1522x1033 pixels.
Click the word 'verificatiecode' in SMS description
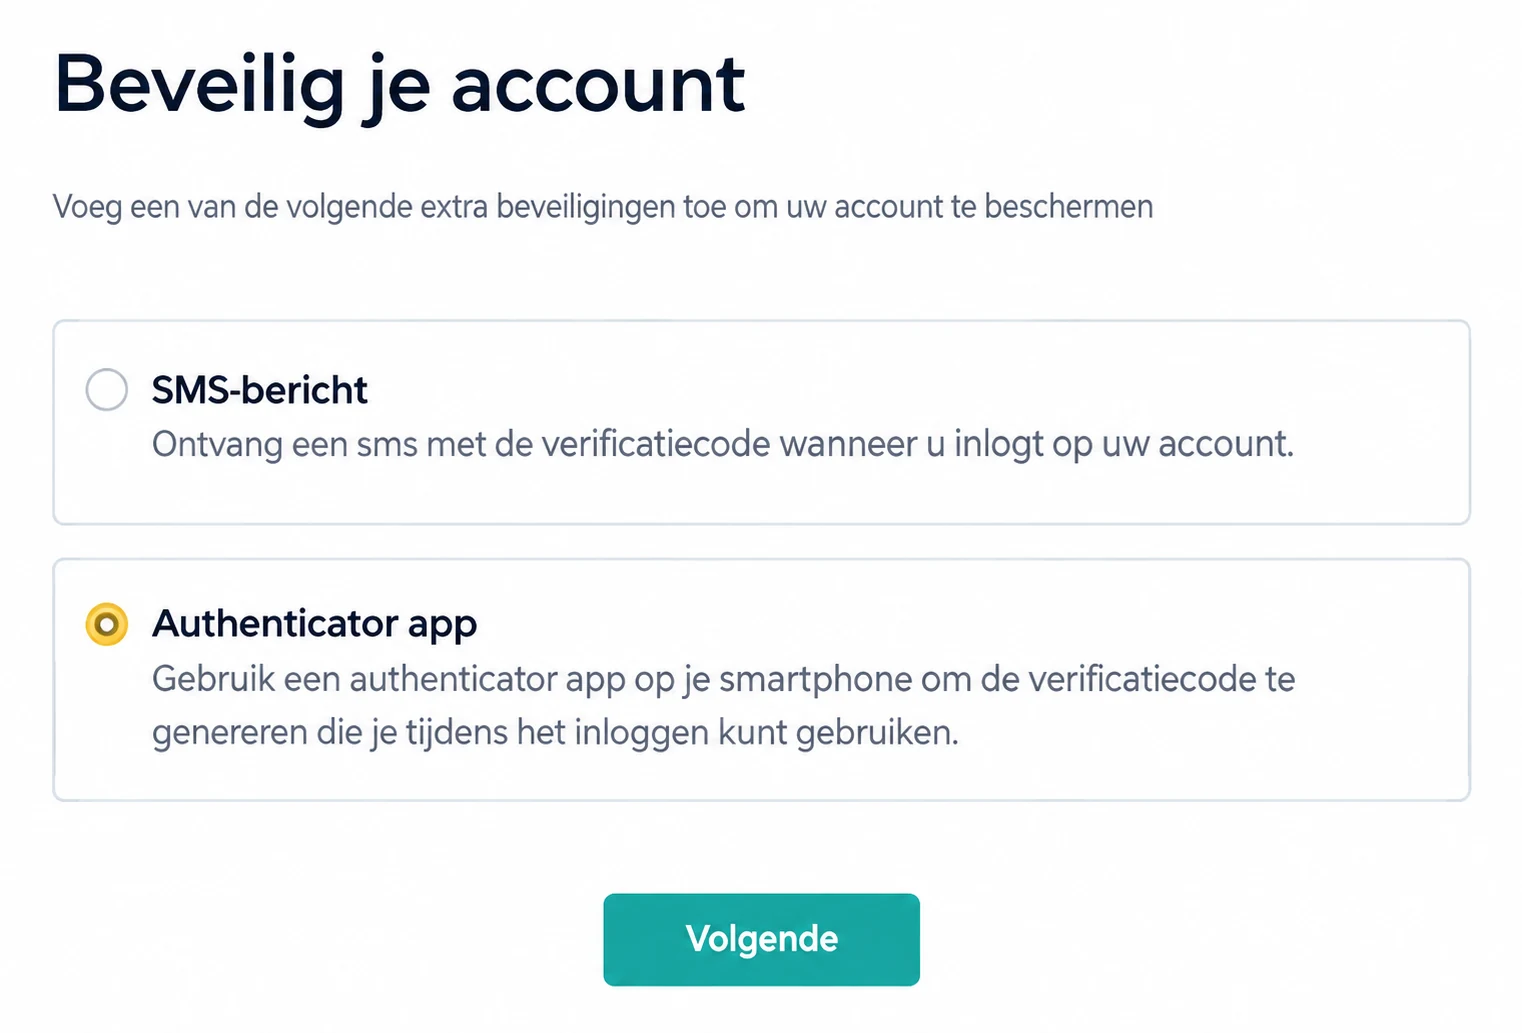656,444
